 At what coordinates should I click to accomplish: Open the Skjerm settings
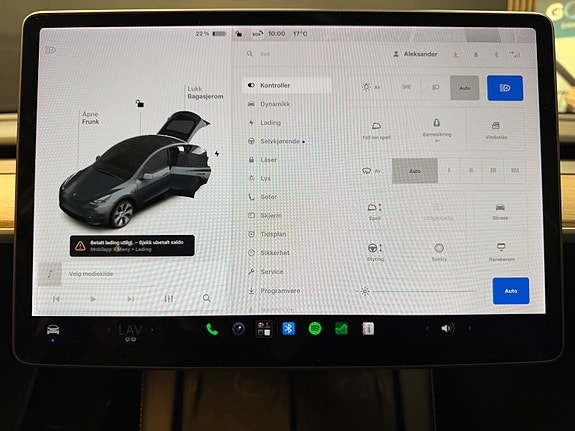pyautogui.click(x=264, y=215)
